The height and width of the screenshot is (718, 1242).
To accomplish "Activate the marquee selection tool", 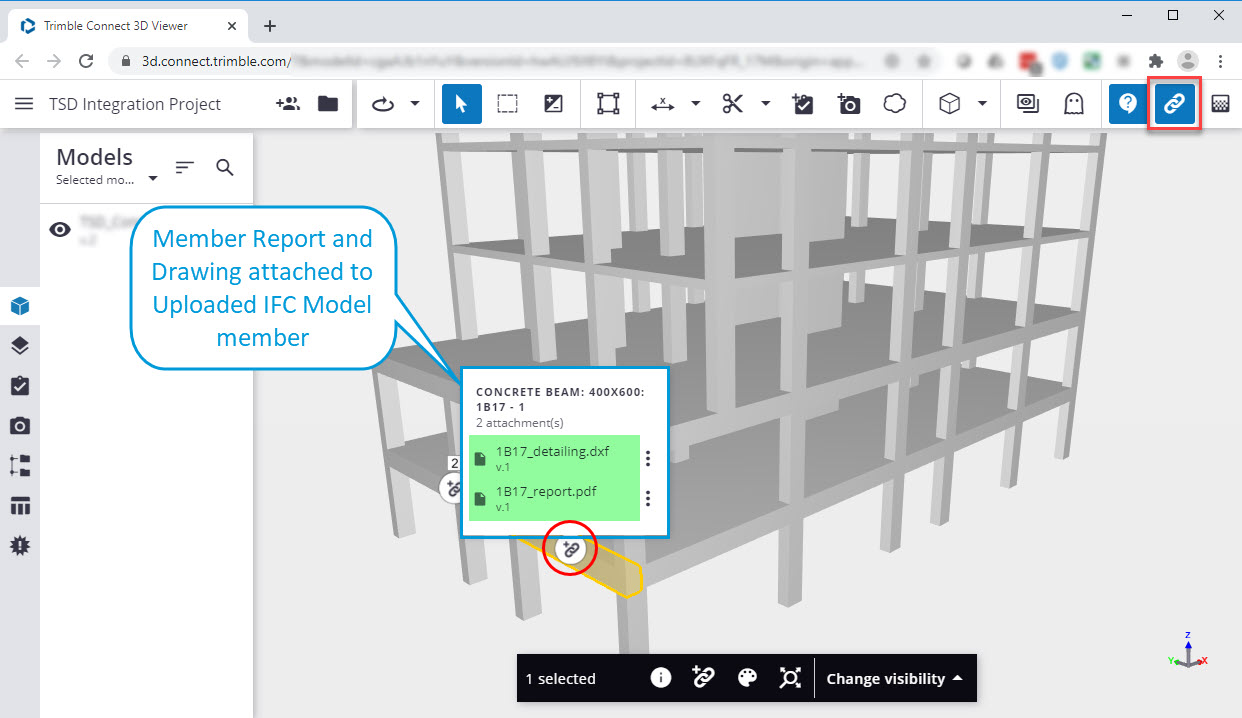I will pyautogui.click(x=507, y=103).
